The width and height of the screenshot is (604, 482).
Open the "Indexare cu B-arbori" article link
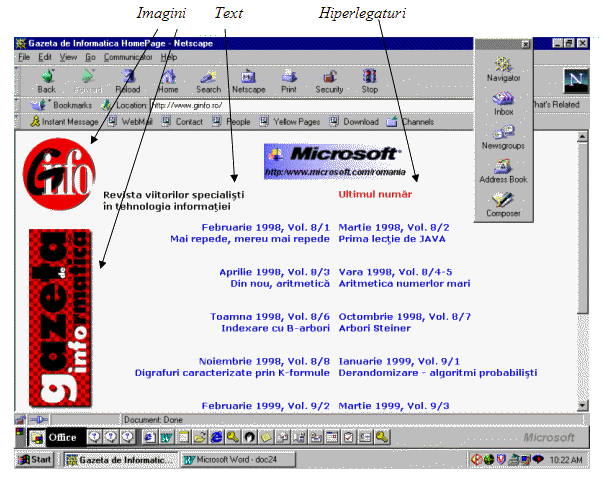coord(277,328)
